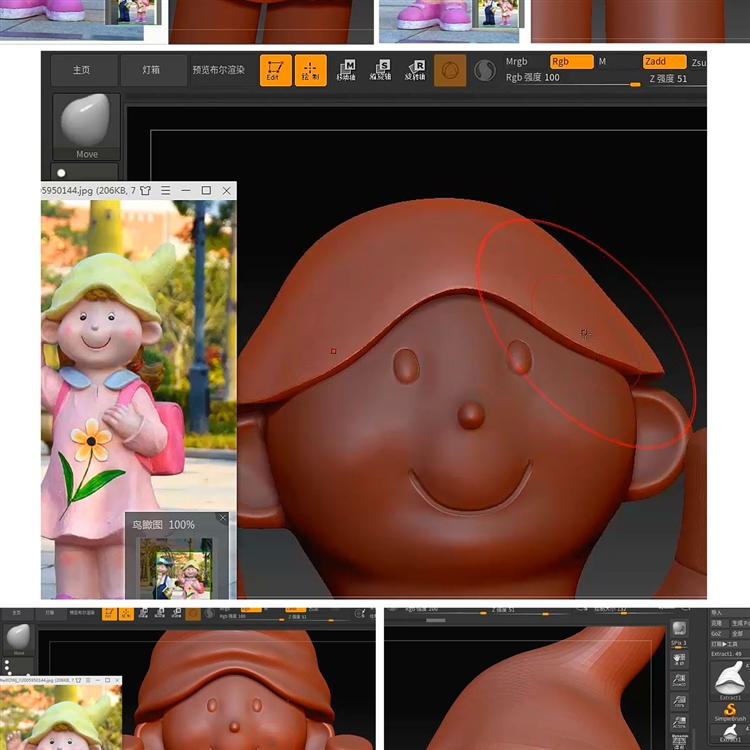Toggle Edit in bottom-left ZBrush window

click(x=110, y=614)
